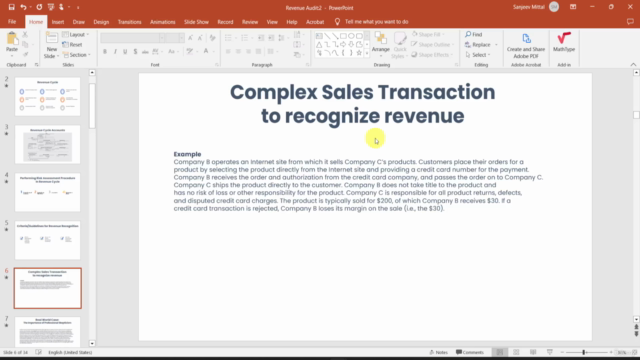Open the Undo history dropdown arrow
The width and height of the screenshot is (640, 360).
click(30, 7)
